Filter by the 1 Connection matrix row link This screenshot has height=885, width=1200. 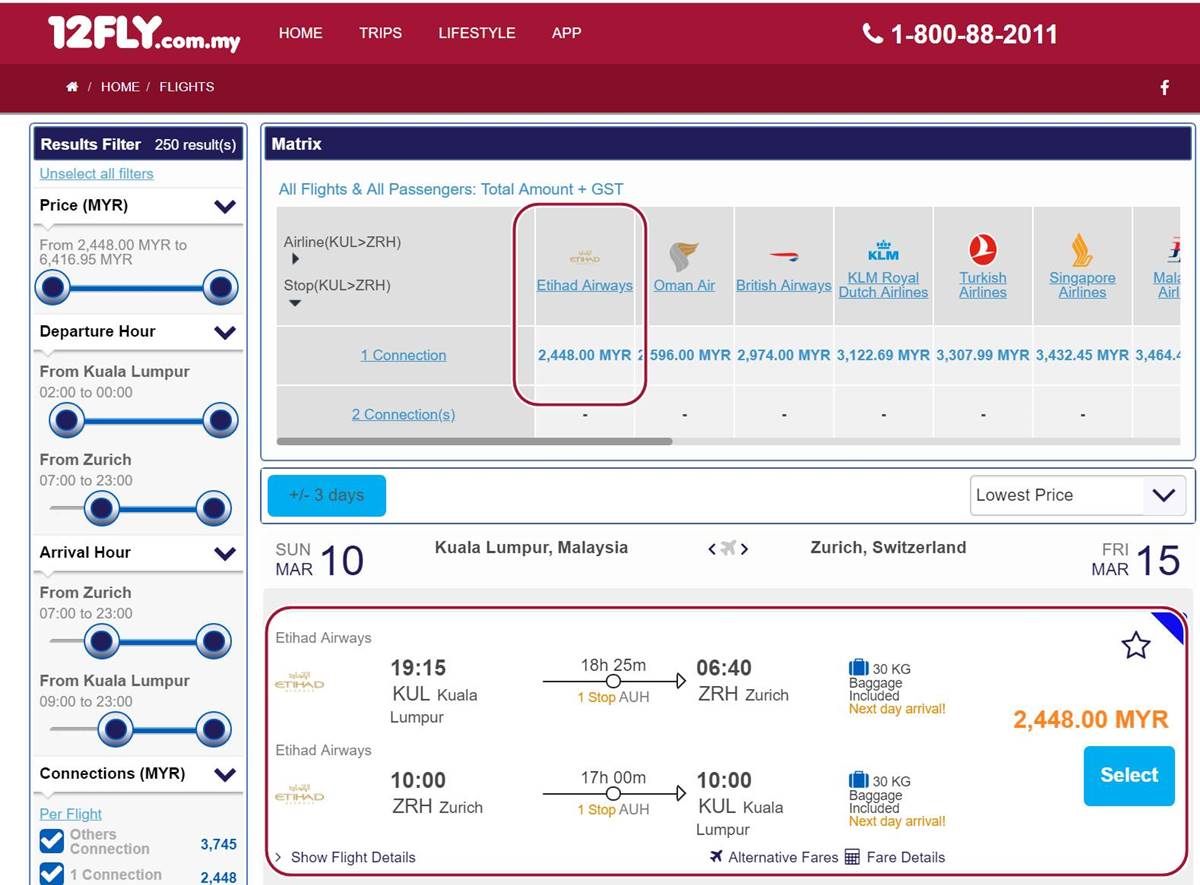(403, 355)
